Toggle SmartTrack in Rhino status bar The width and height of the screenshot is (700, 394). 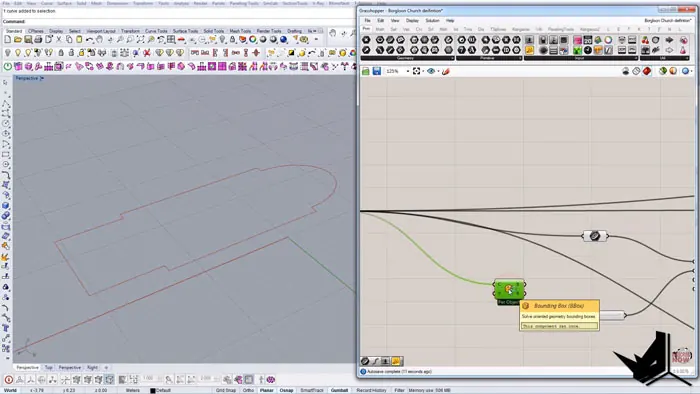(312, 390)
